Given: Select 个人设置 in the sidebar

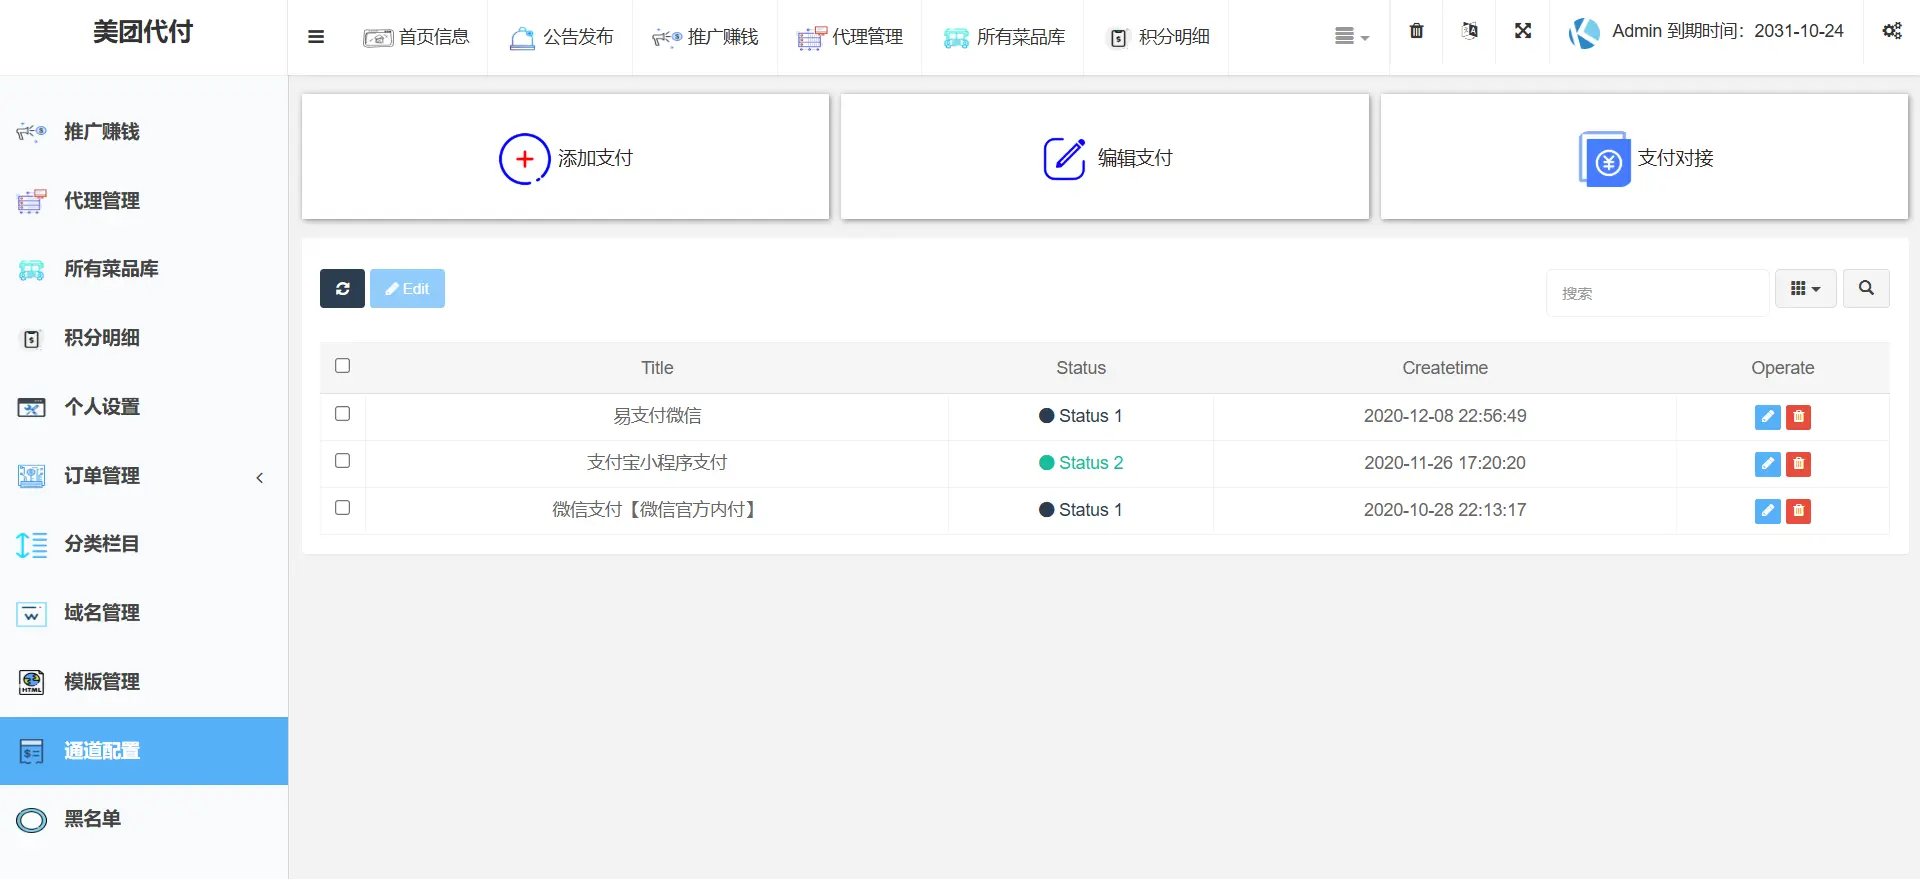Looking at the screenshot, I should pos(144,407).
